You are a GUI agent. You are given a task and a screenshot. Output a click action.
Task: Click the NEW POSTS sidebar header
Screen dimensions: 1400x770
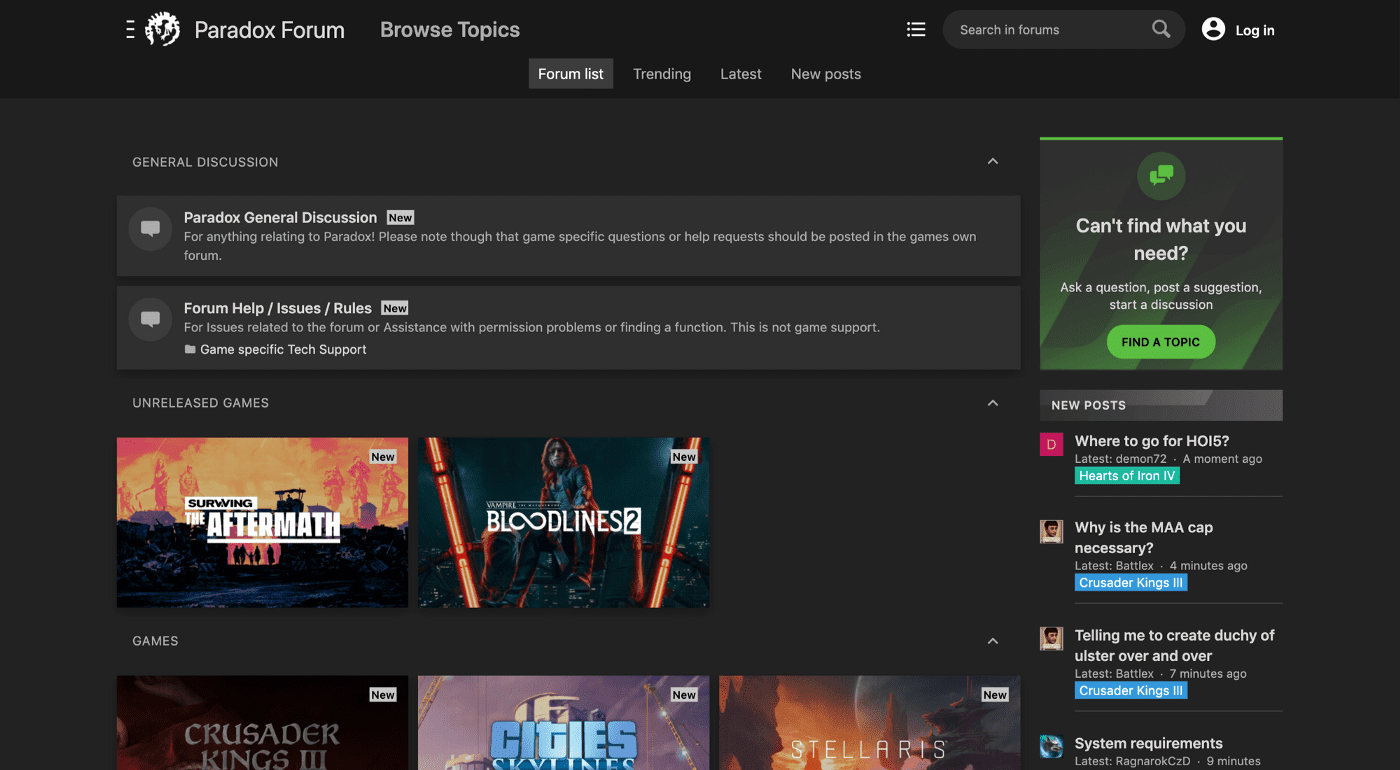coord(1161,405)
